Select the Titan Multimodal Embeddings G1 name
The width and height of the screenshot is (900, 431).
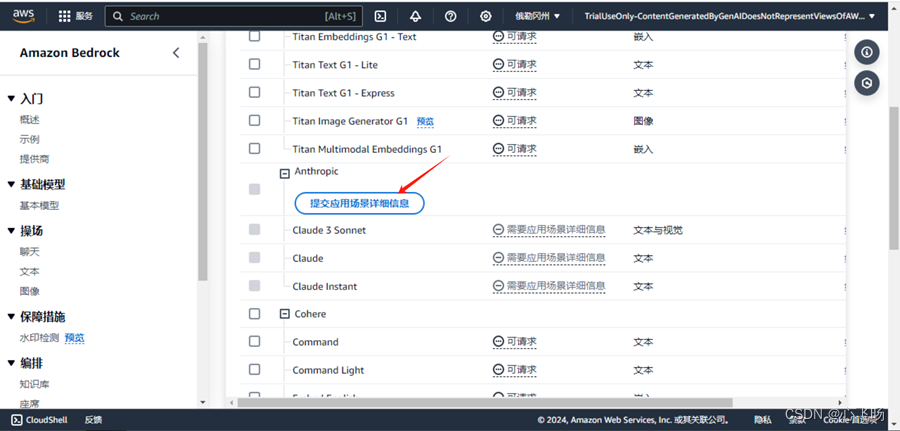point(367,149)
